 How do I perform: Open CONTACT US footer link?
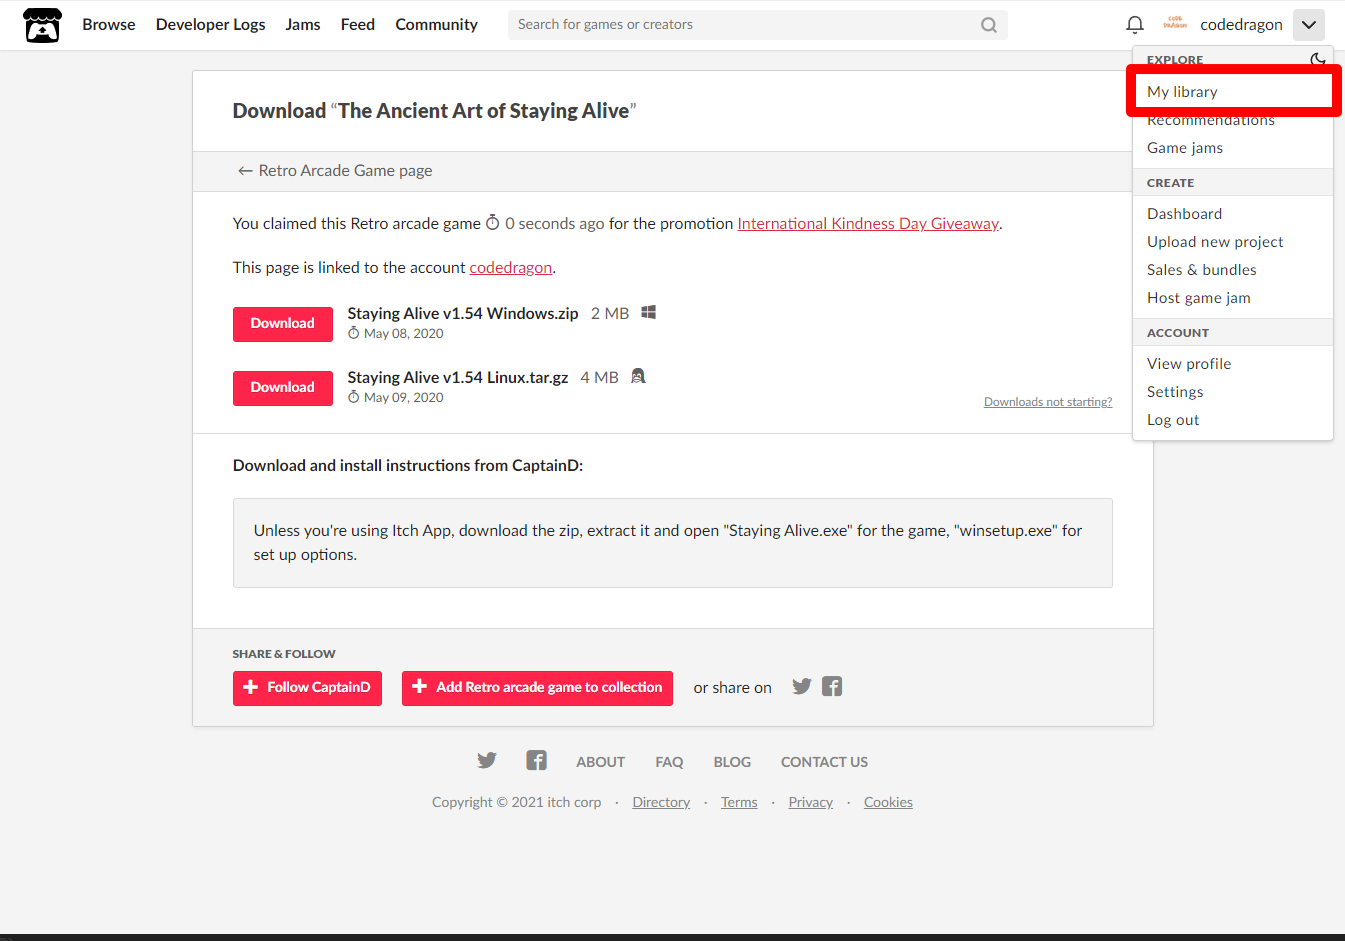(824, 762)
